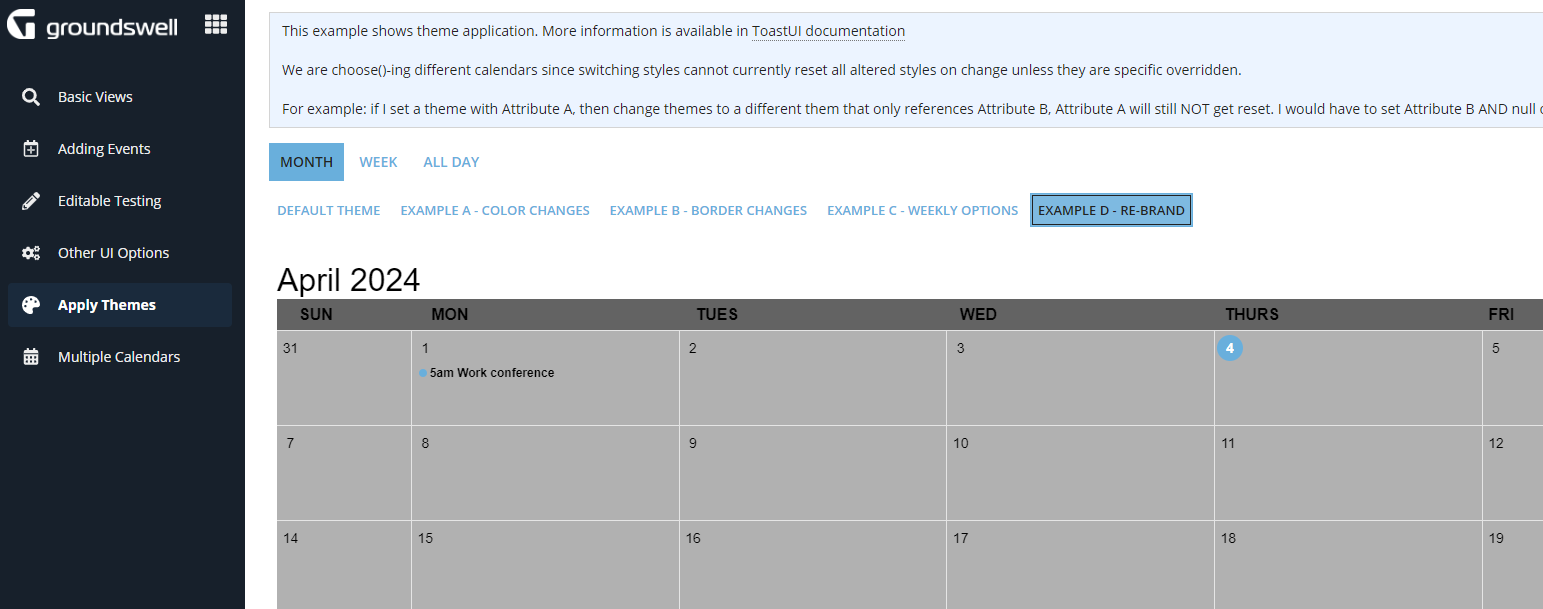Apply the DEFAULT THEME option
This screenshot has width=1543, height=609.
329,211
